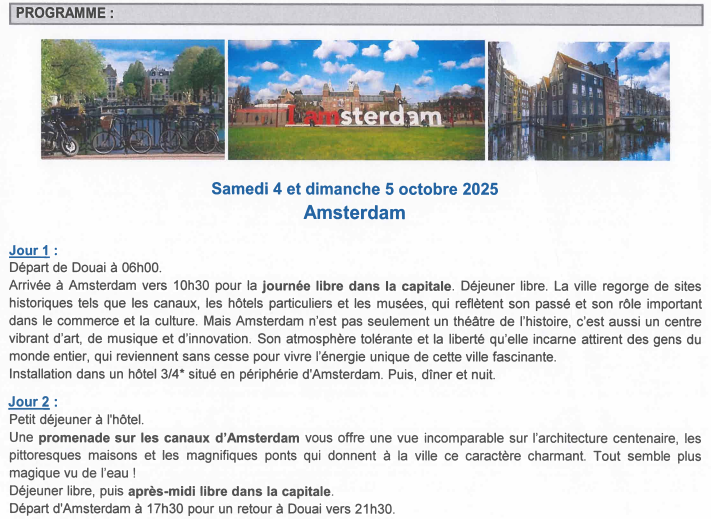Click the line Départ d'Amsterdam à 17h30
This screenshot has width=711, height=519.
(202, 509)
